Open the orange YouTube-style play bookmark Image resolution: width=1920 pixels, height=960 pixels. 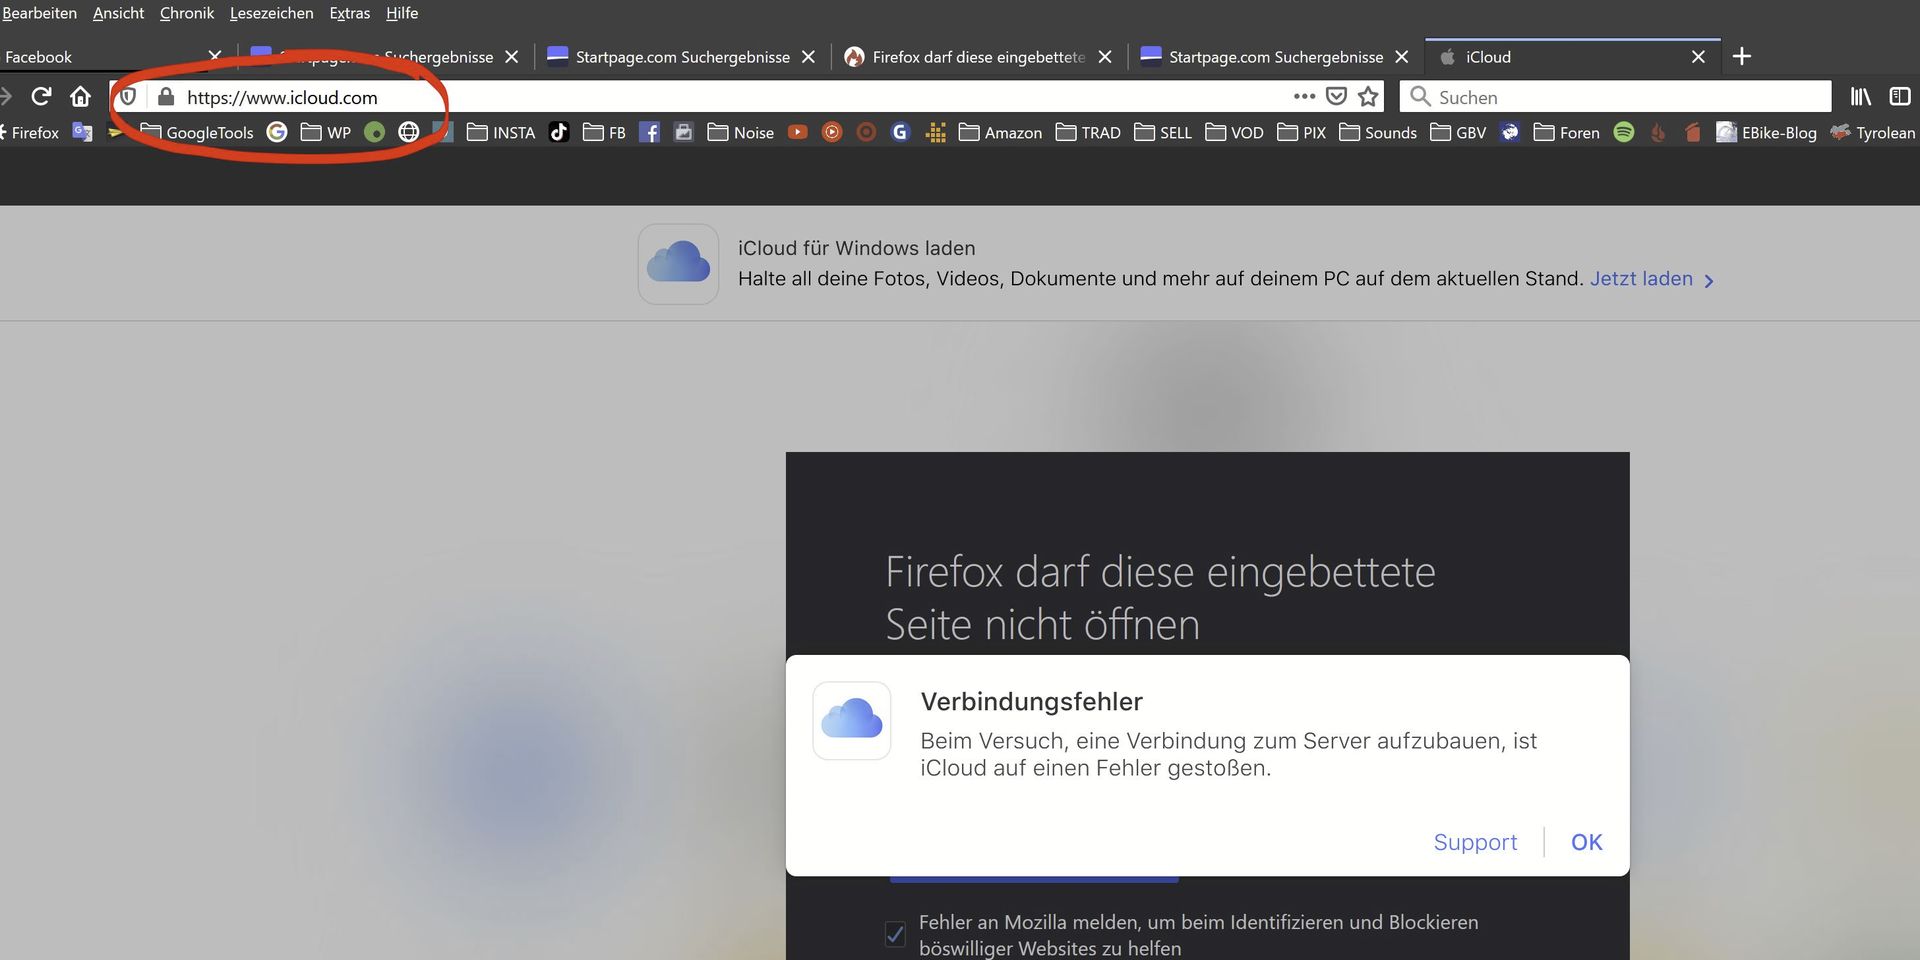pyautogui.click(x=798, y=132)
